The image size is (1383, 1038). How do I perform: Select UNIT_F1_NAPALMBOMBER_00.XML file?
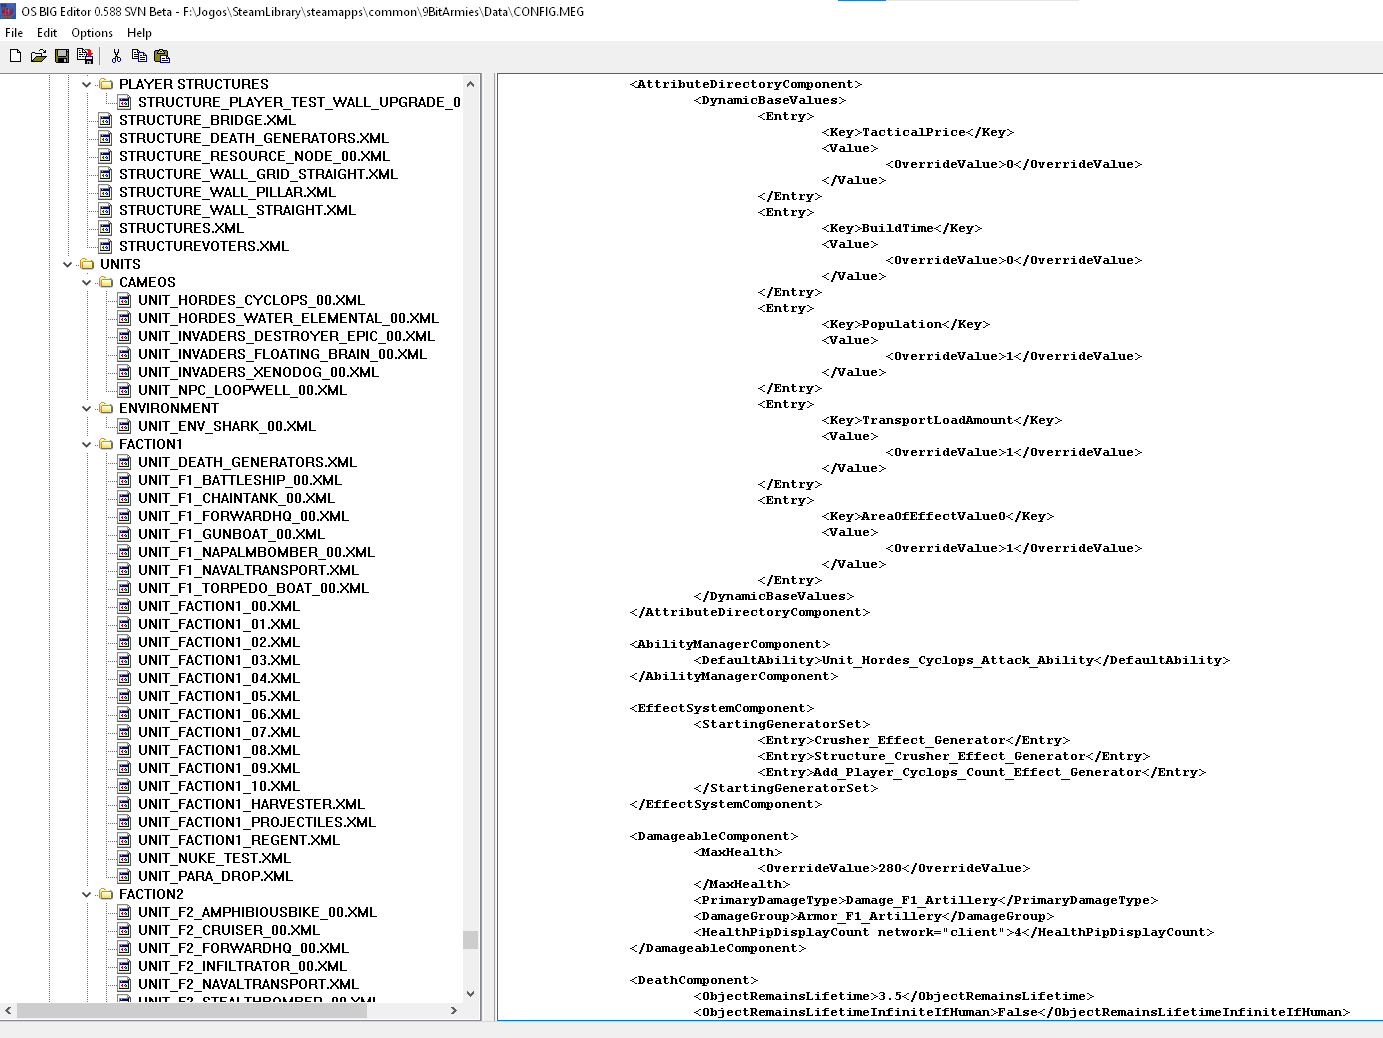(x=256, y=552)
